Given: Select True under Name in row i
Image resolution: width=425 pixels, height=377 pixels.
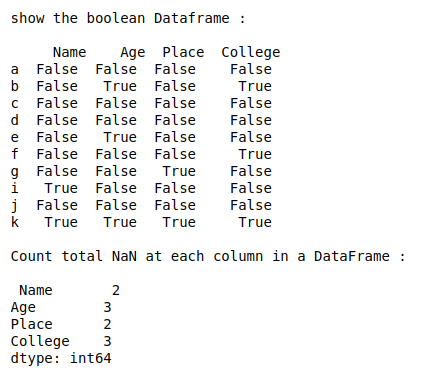Looking at the screenshot, I should pos(61,188).
